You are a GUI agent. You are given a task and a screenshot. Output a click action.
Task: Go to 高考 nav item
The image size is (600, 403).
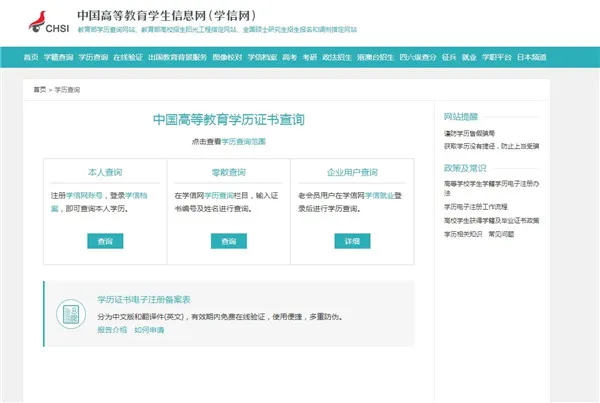[290, 57]
